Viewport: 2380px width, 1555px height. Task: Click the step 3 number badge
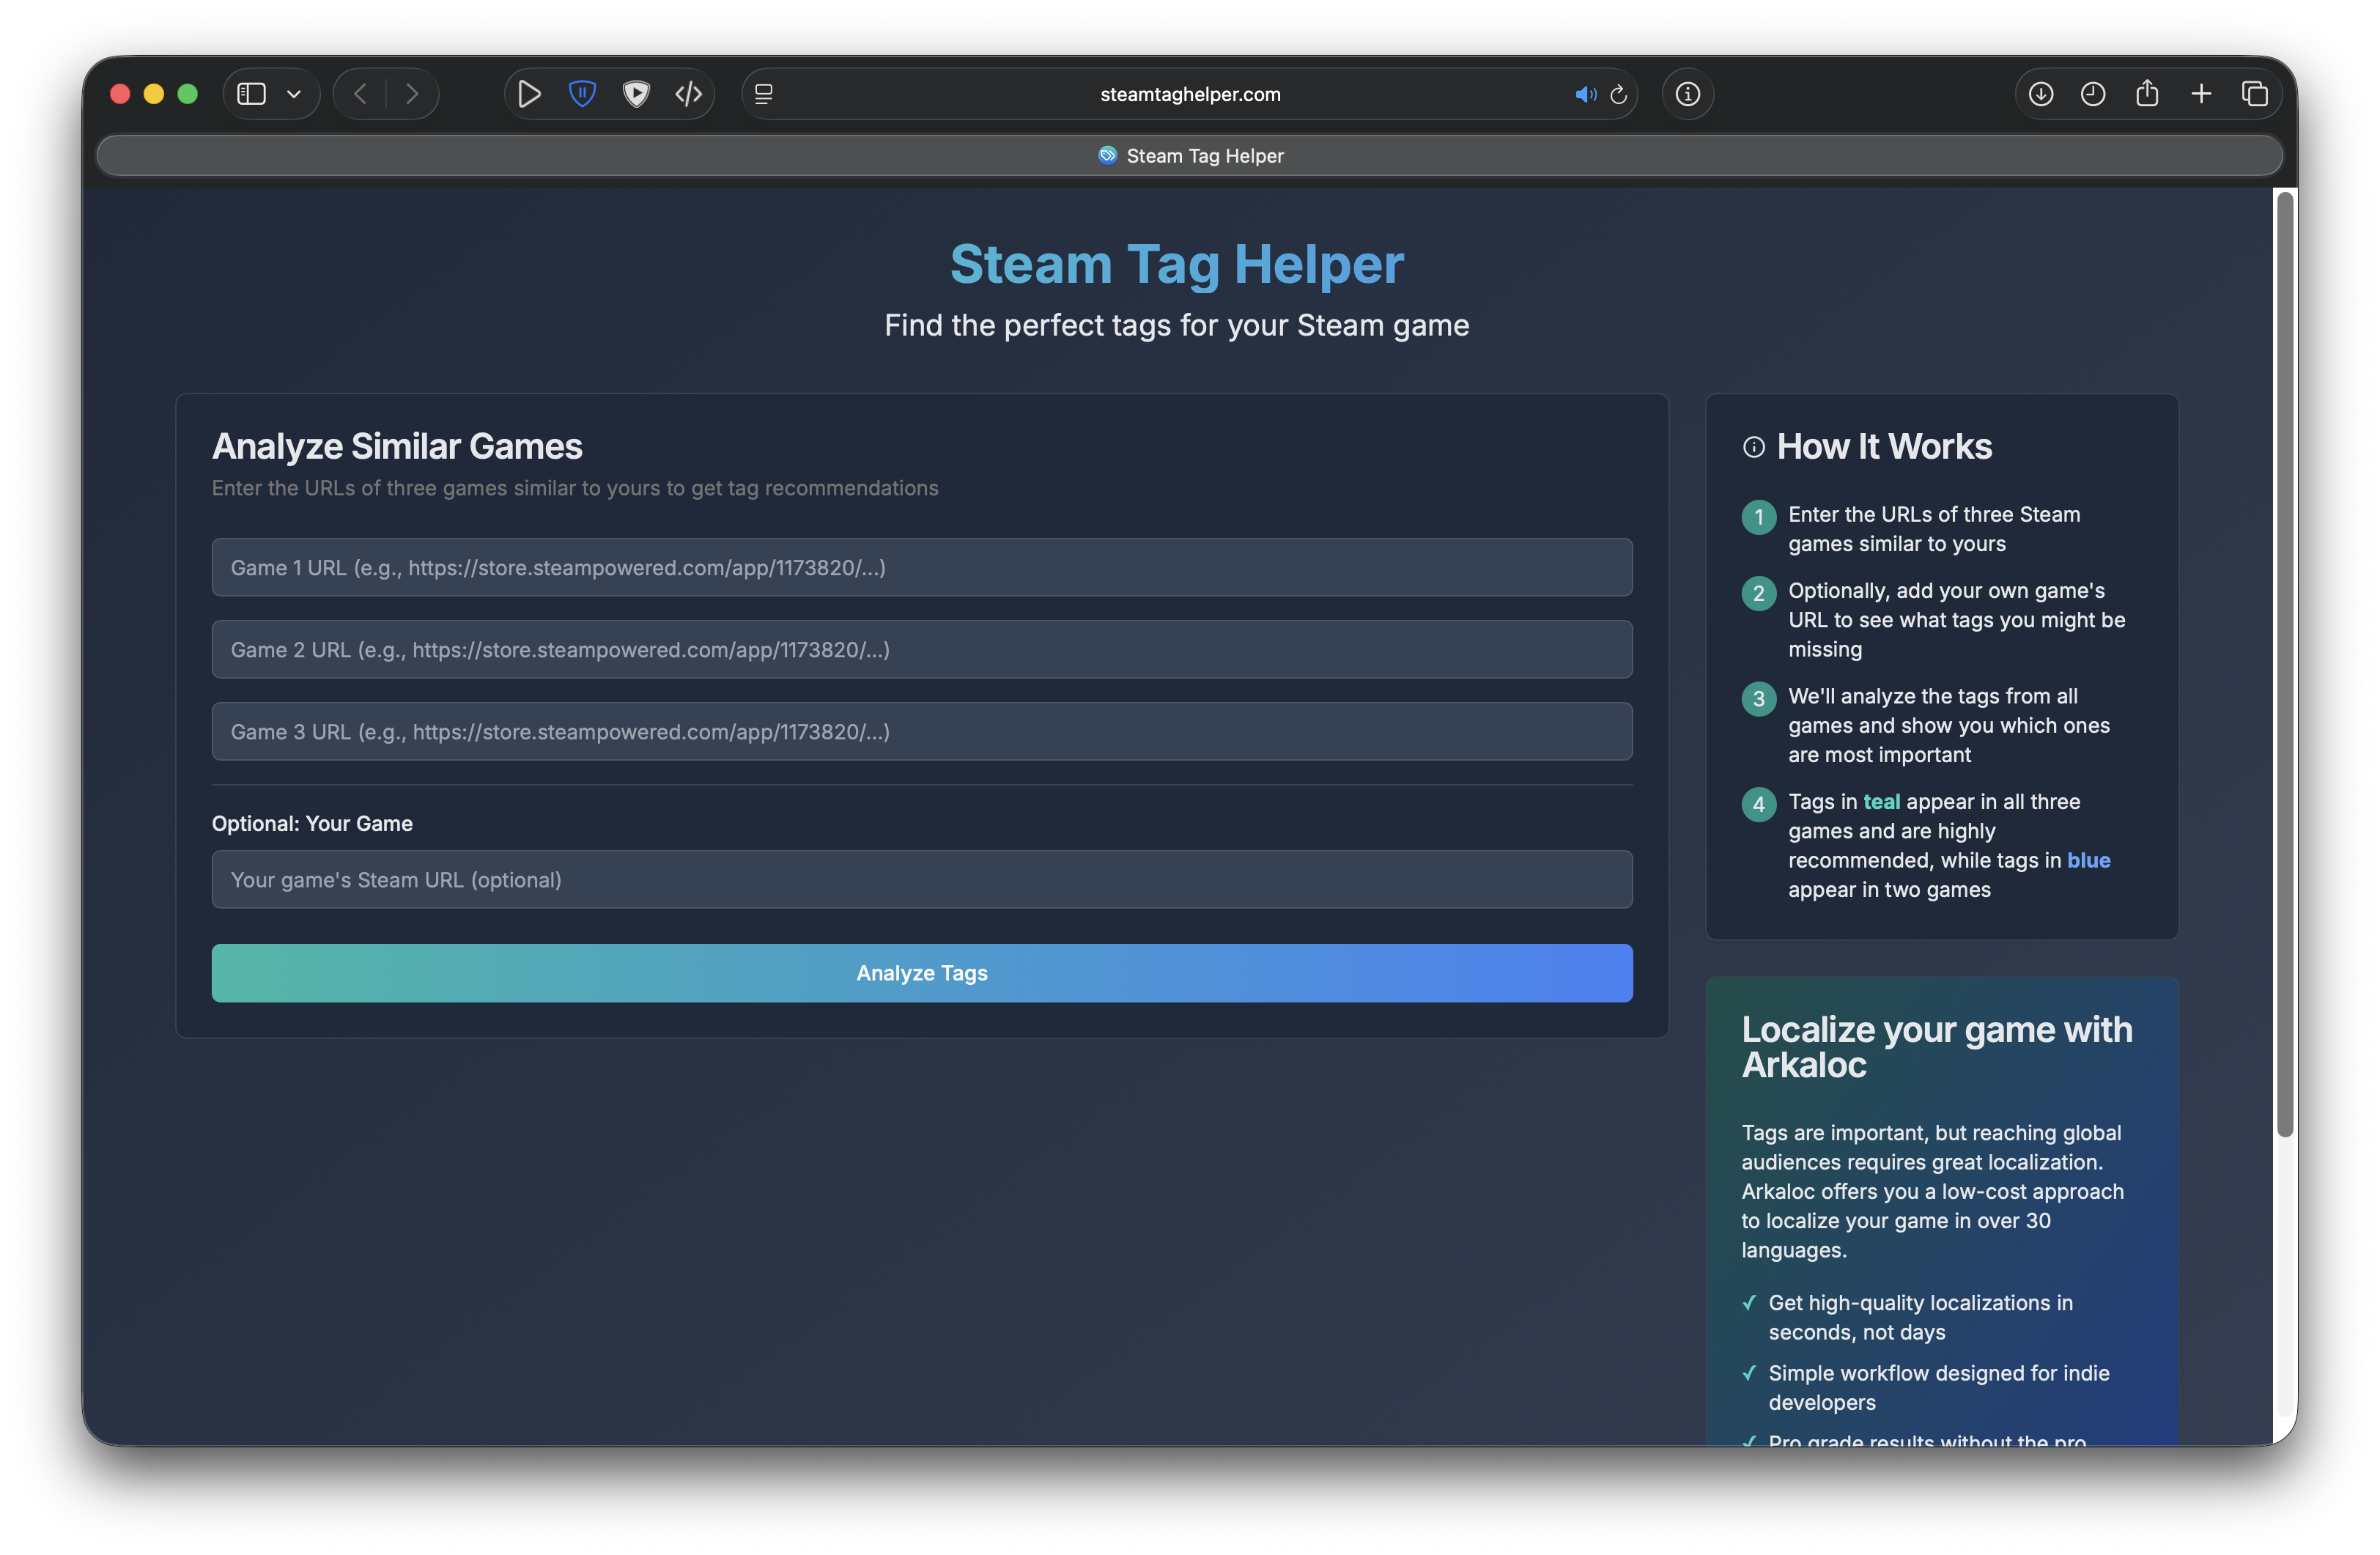click(1759, 699)
